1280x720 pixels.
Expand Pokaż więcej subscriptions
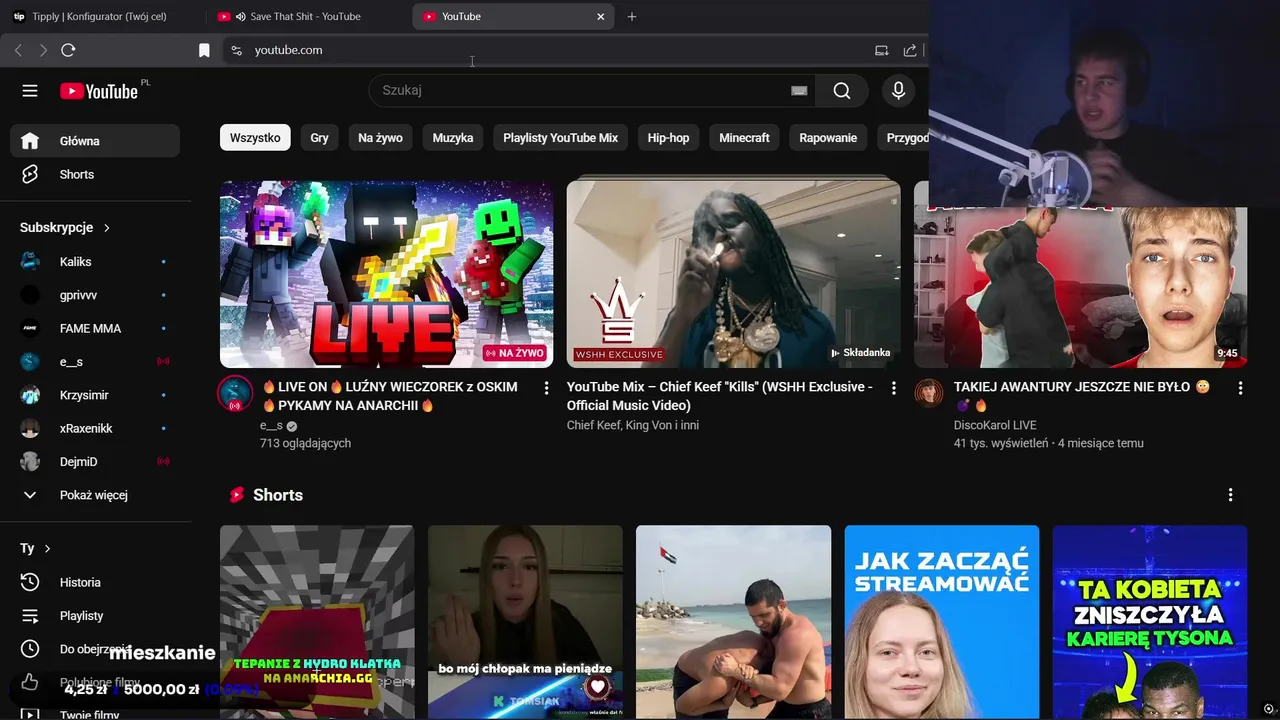tap(95, 495)
